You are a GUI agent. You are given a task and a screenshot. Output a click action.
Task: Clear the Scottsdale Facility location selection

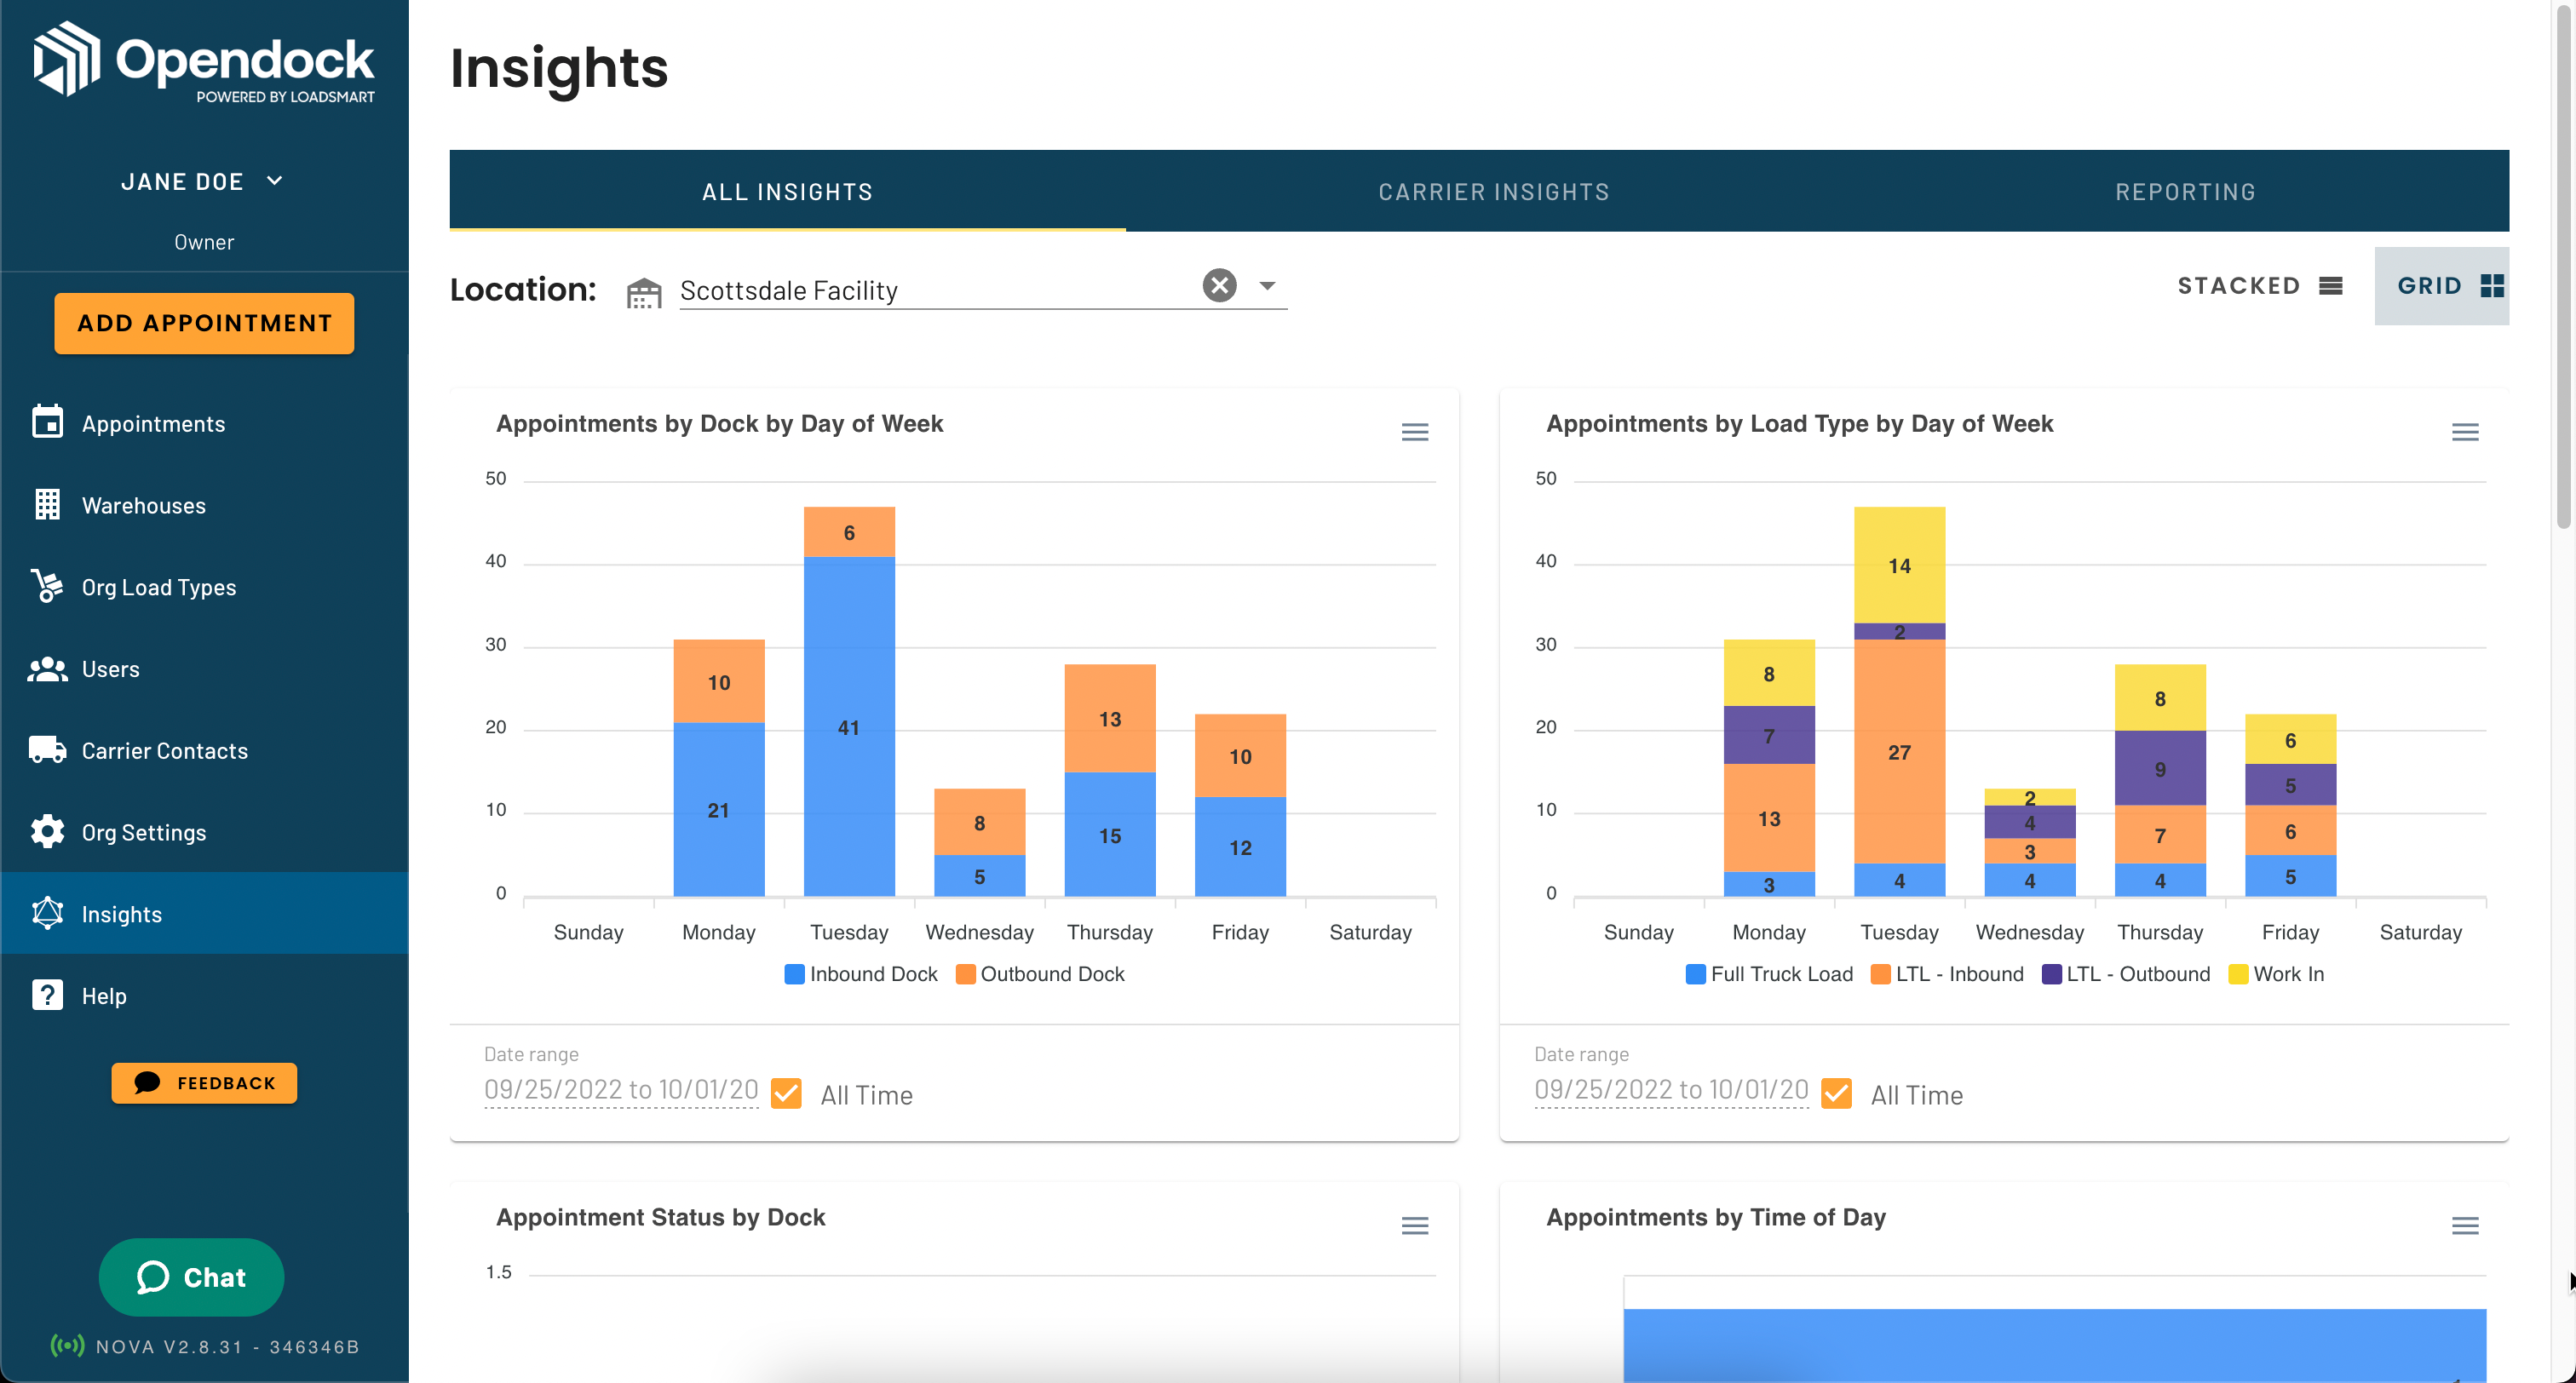(x=1219, y=286)
